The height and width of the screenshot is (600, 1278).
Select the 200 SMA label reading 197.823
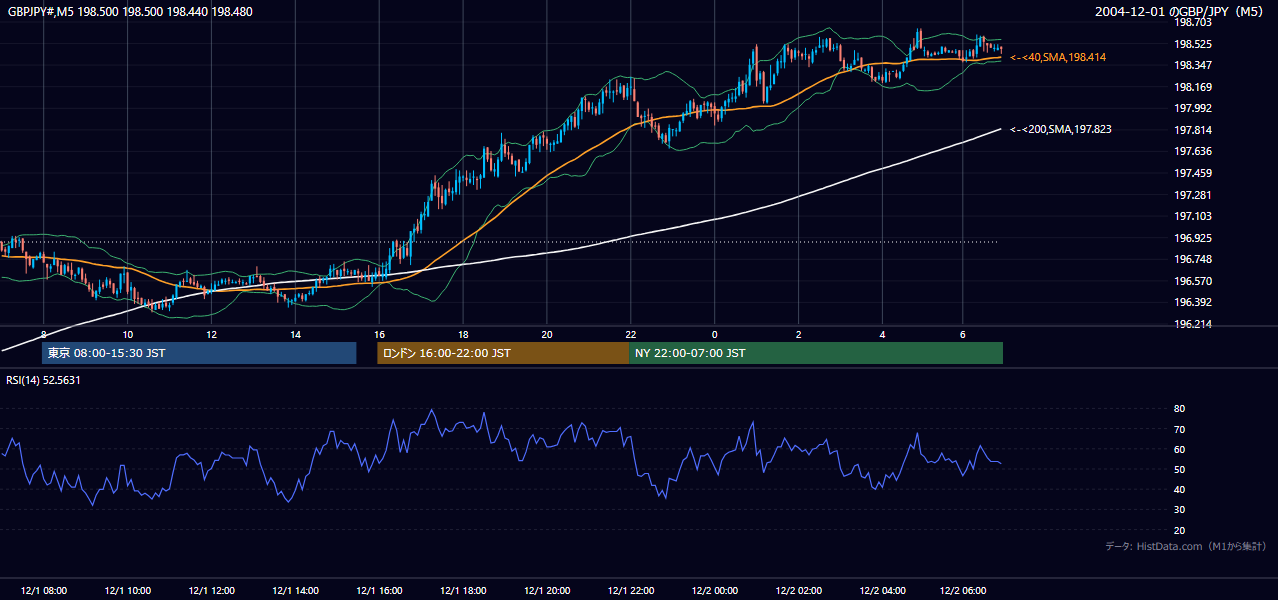point(1061,130)
